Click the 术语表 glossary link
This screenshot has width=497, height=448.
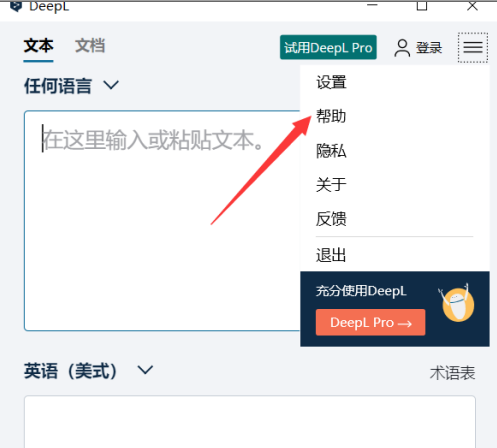coord(452,373)
